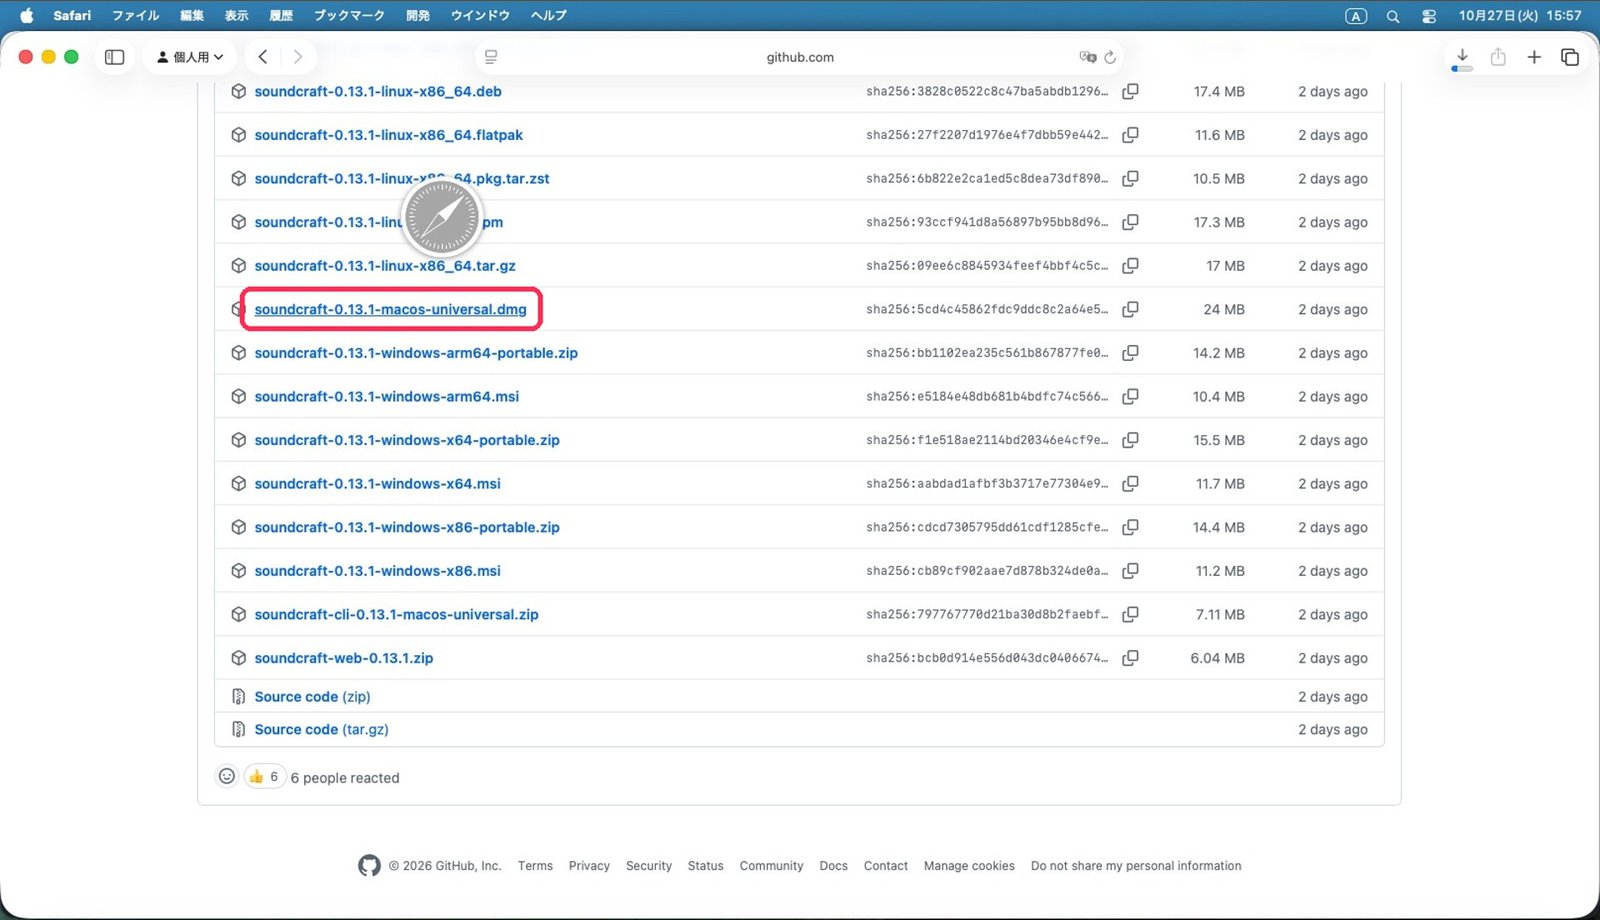Open Safari downloads popover
The image size is (1600, 920).
click(1462, 57)
